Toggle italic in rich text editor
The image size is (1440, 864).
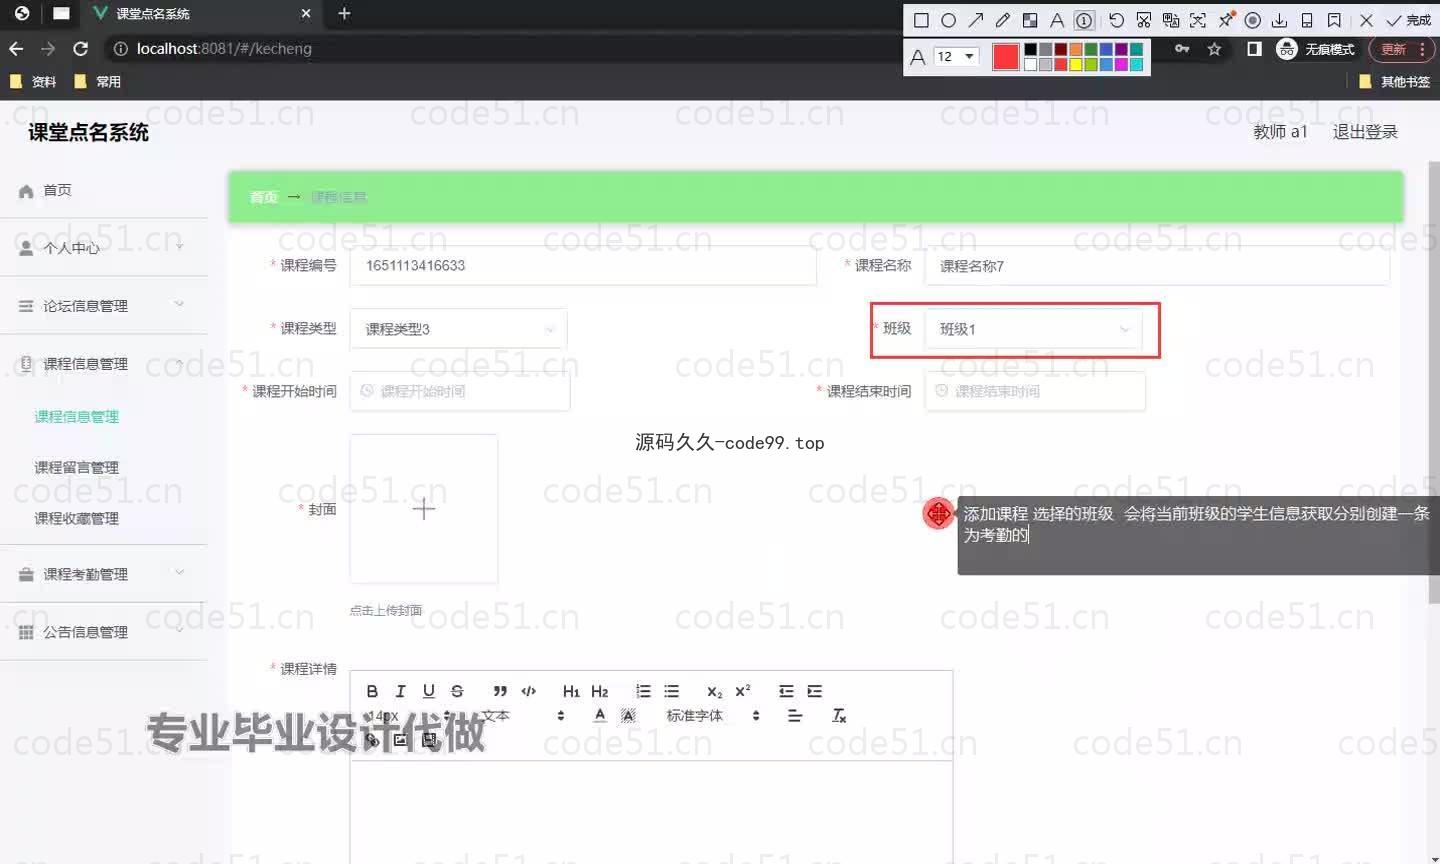click(400, 691)
